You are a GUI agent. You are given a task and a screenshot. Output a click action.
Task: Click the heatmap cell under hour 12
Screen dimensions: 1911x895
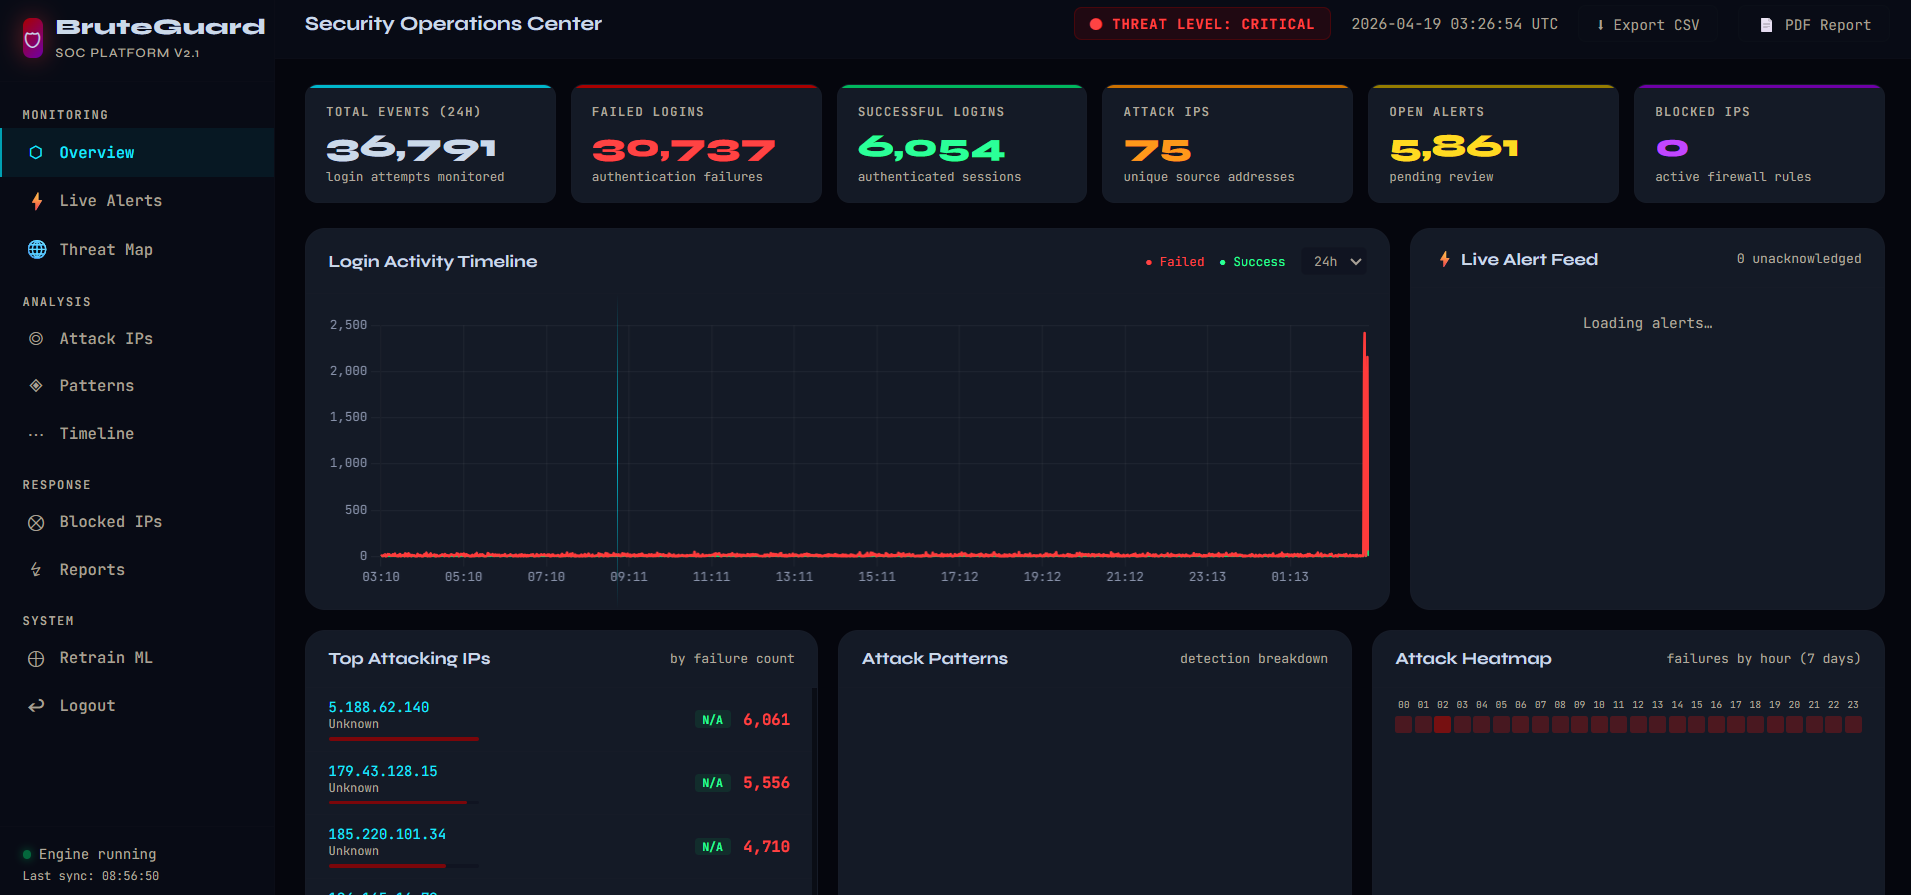[1638, 725]
